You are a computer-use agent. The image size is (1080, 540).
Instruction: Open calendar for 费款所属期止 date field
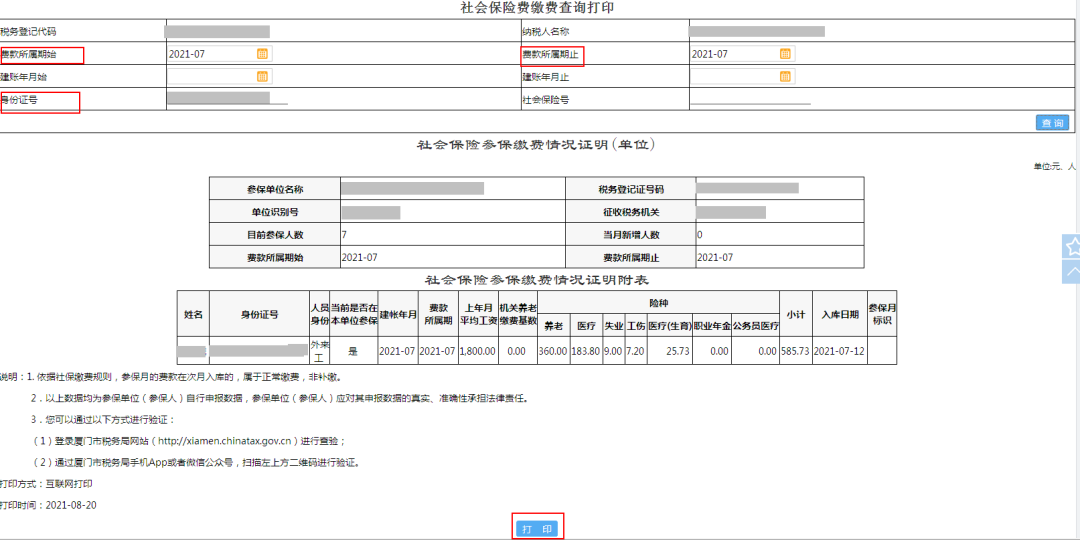785,54
